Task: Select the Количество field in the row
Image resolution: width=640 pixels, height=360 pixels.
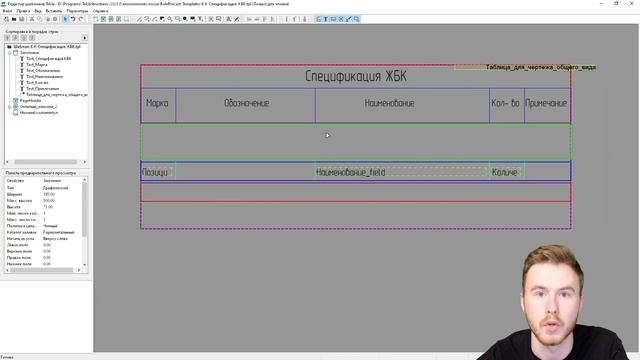Action: 505,172
